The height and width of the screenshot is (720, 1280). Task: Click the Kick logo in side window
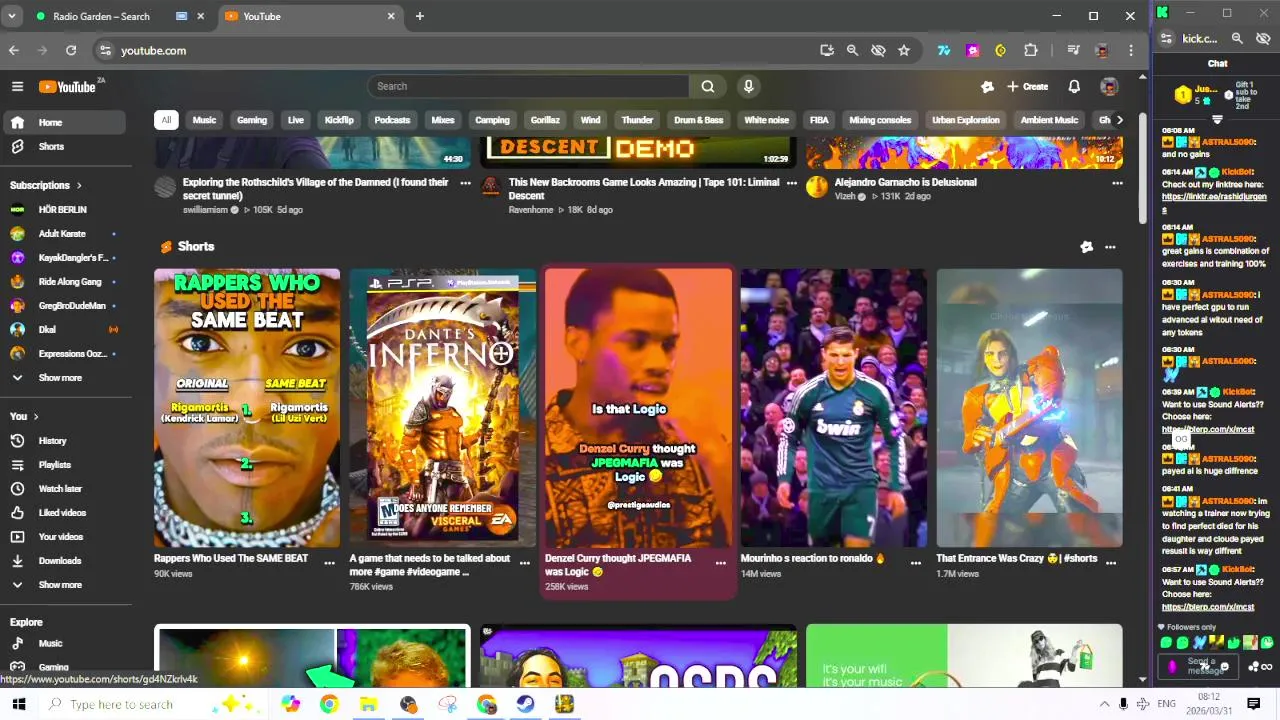point(1163,13)
